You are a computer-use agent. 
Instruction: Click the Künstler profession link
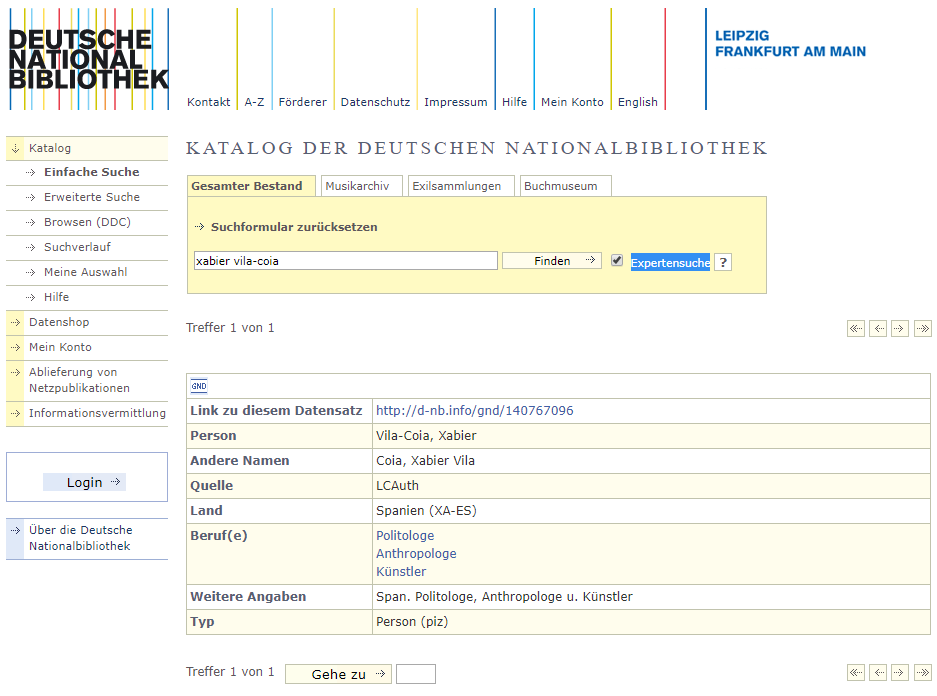click(x=401, y=572)
